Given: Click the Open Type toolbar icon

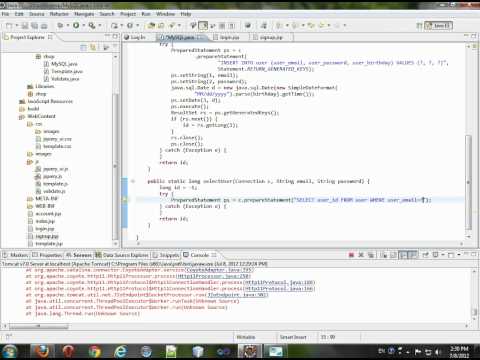Looking at the screenshot, I should 151,25.
